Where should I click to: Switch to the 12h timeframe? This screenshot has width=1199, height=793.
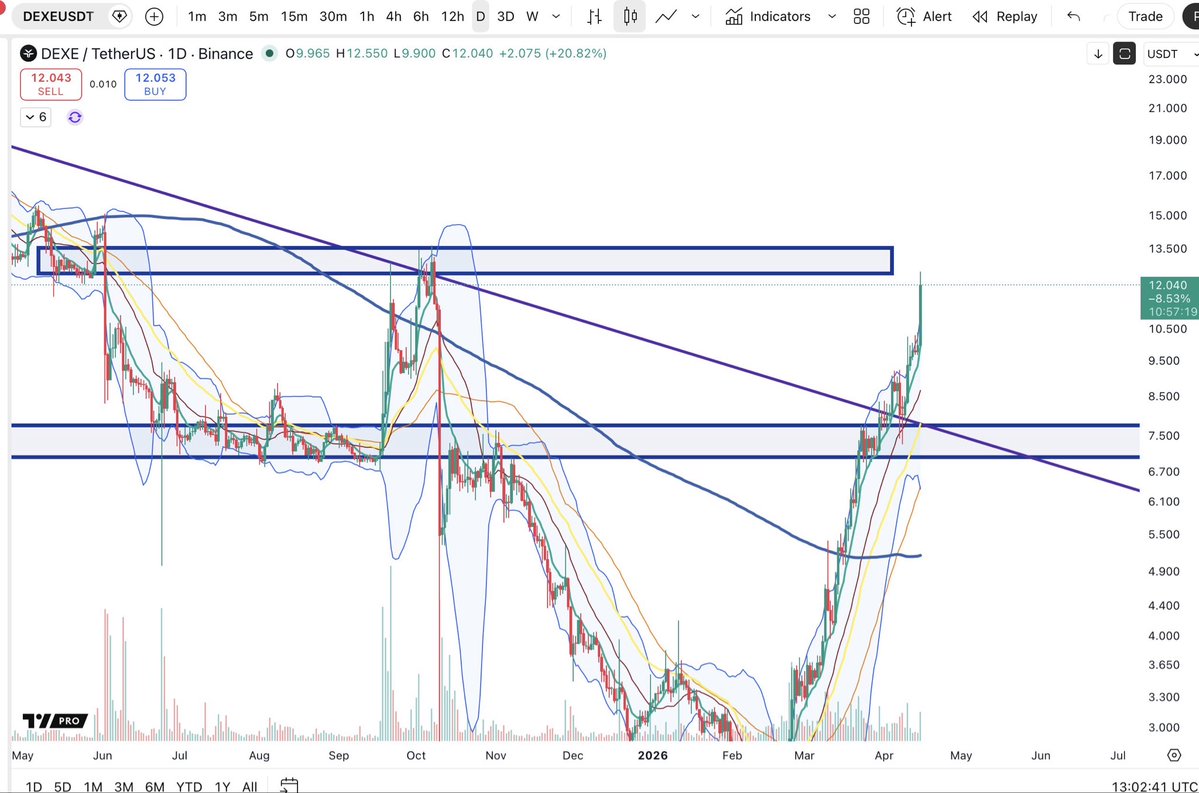(x=452, y=16)
